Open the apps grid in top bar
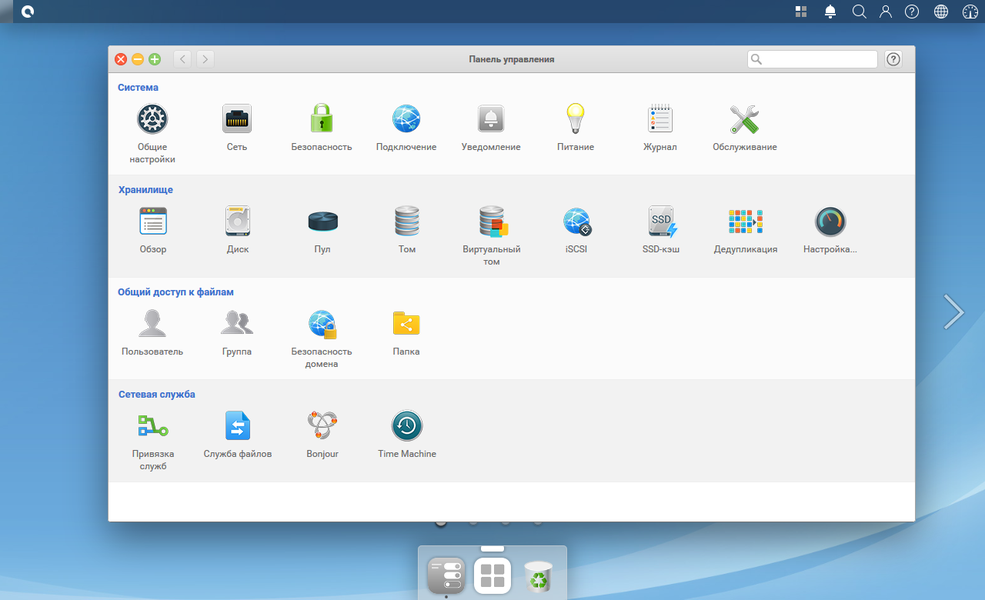The width and height of the screenshot is (985, 600). tap(801, 11)
